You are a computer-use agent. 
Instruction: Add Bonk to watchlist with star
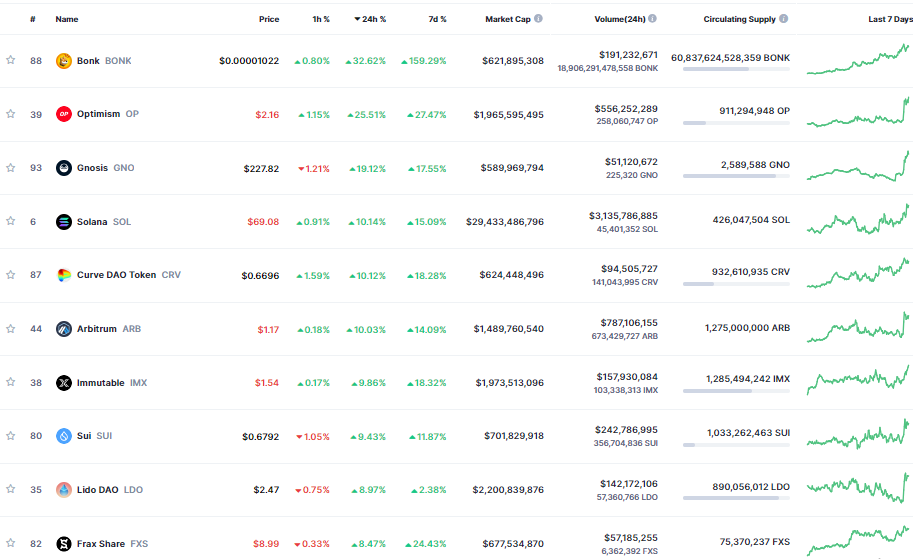(11, 60)
